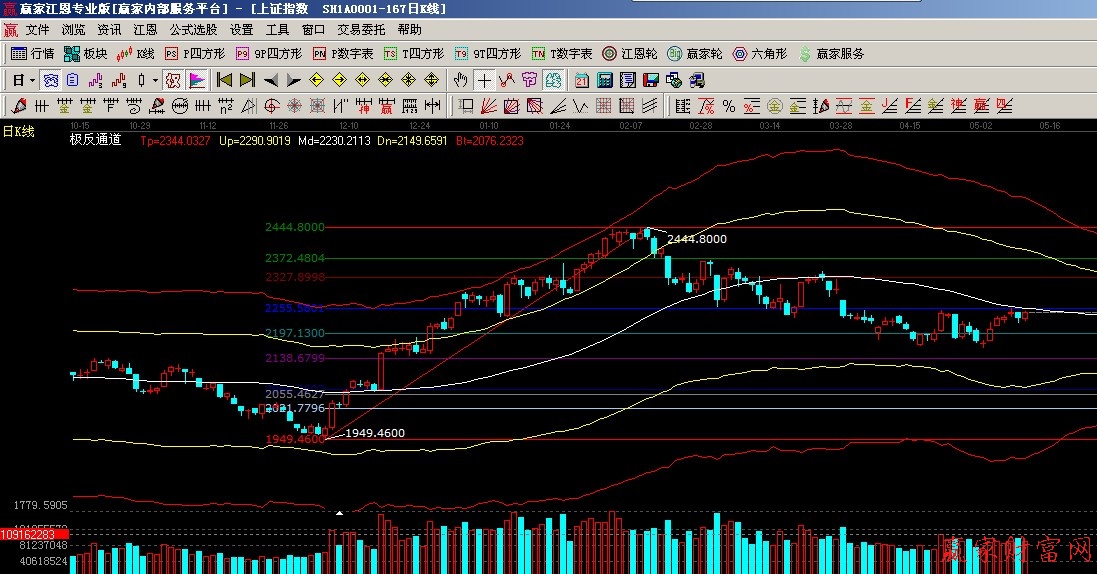Toggle the crosshair cursor button
Image resolution: width=1097 pixels, height=574 pixels.
click(x=484, y=80)
